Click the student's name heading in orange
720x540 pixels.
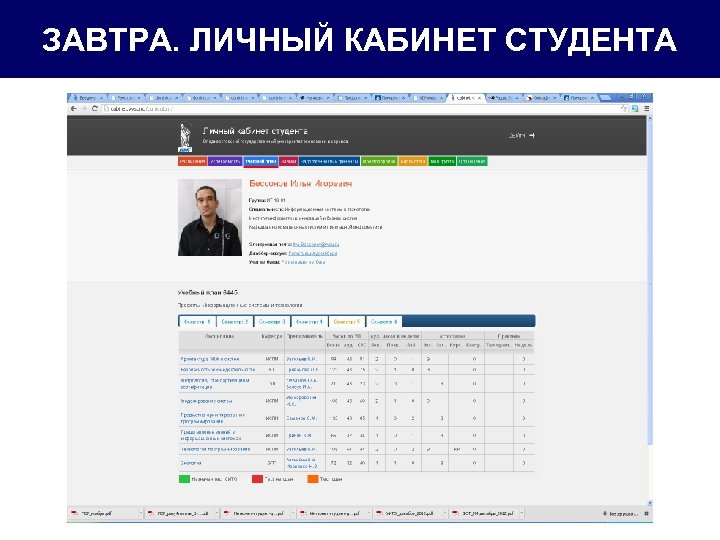coord(301,184)
